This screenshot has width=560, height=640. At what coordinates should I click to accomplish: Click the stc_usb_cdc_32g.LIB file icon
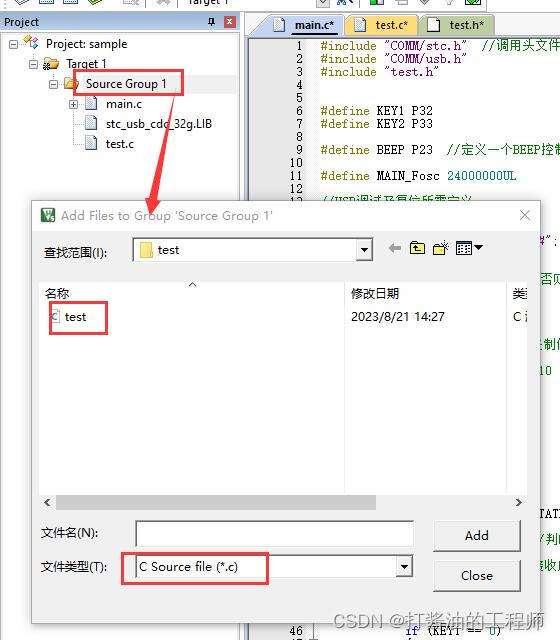pos(91,123)
